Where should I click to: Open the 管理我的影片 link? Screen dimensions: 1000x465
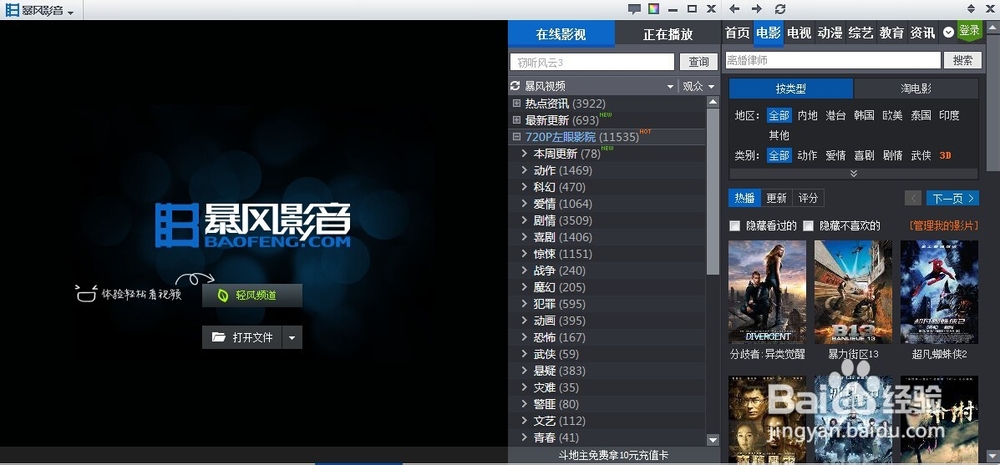coord(944,226)
